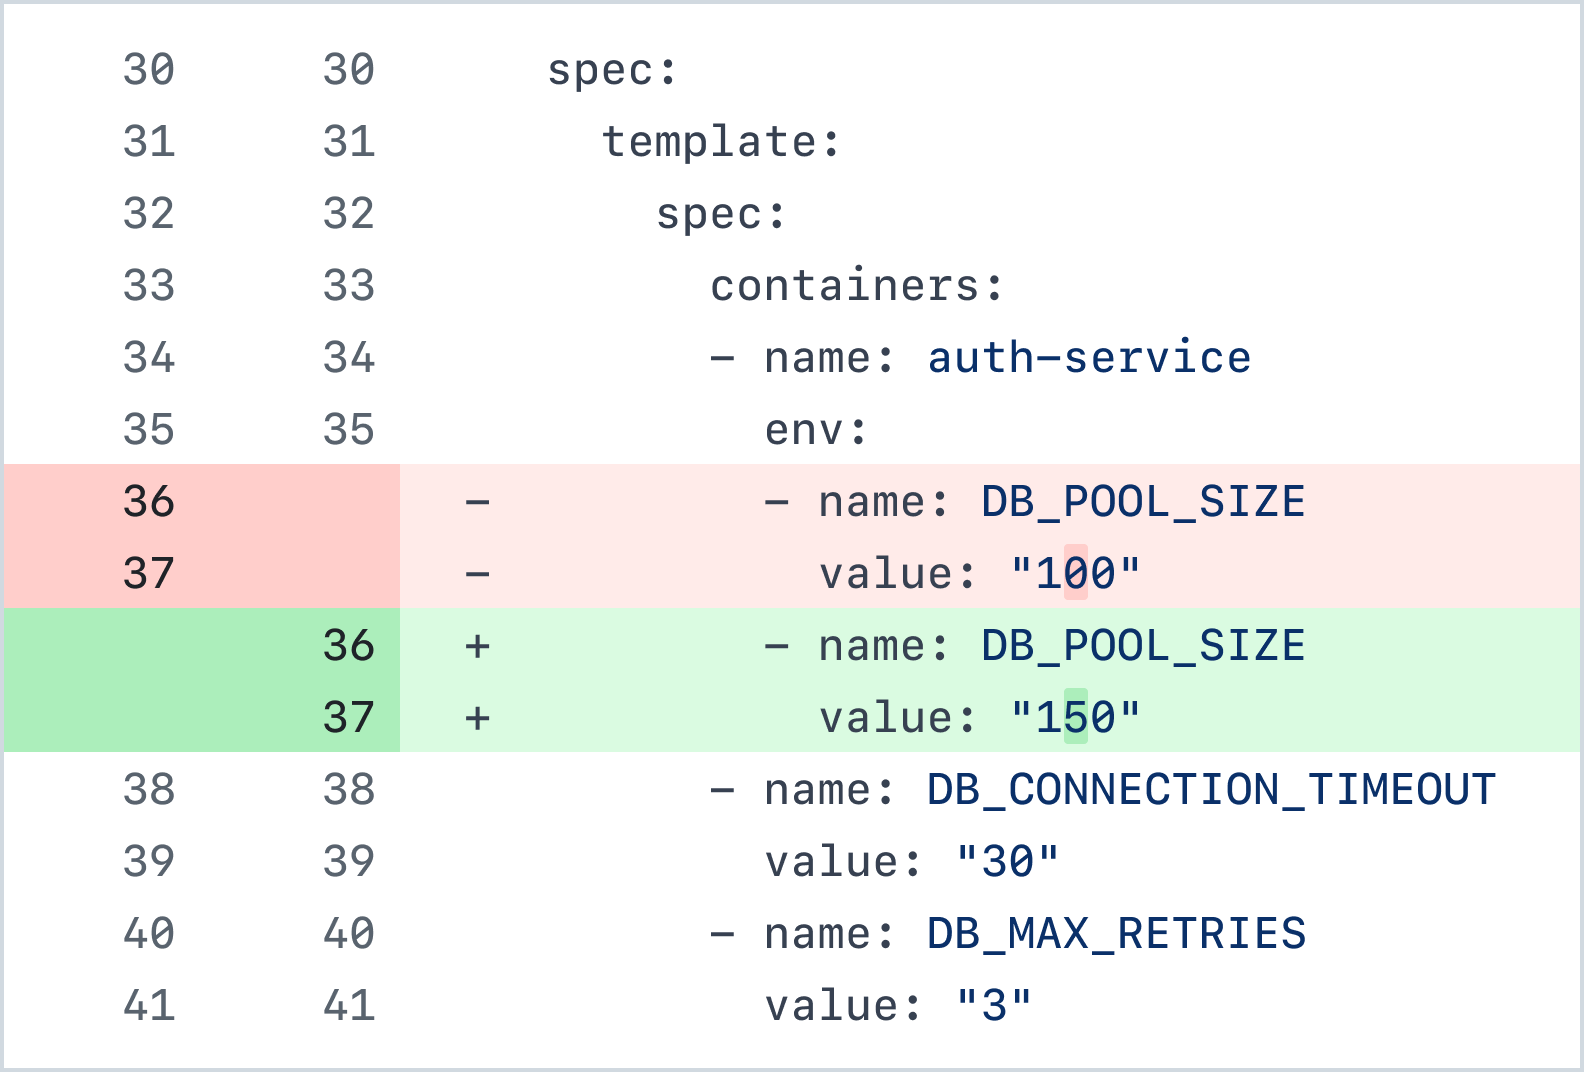The height and width of the screenshot is (1072, 1584).
Task: Click the DB_MAX_RETRIES variable name
Action: click(x=1116, y=934)
